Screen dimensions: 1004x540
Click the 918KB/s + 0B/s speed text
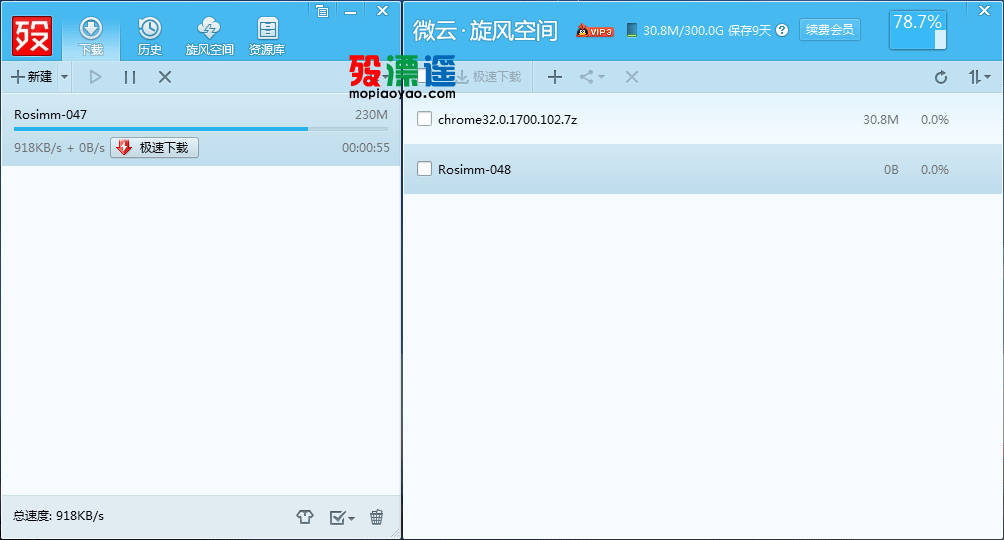pyautogui.click(x=59, y=147)
